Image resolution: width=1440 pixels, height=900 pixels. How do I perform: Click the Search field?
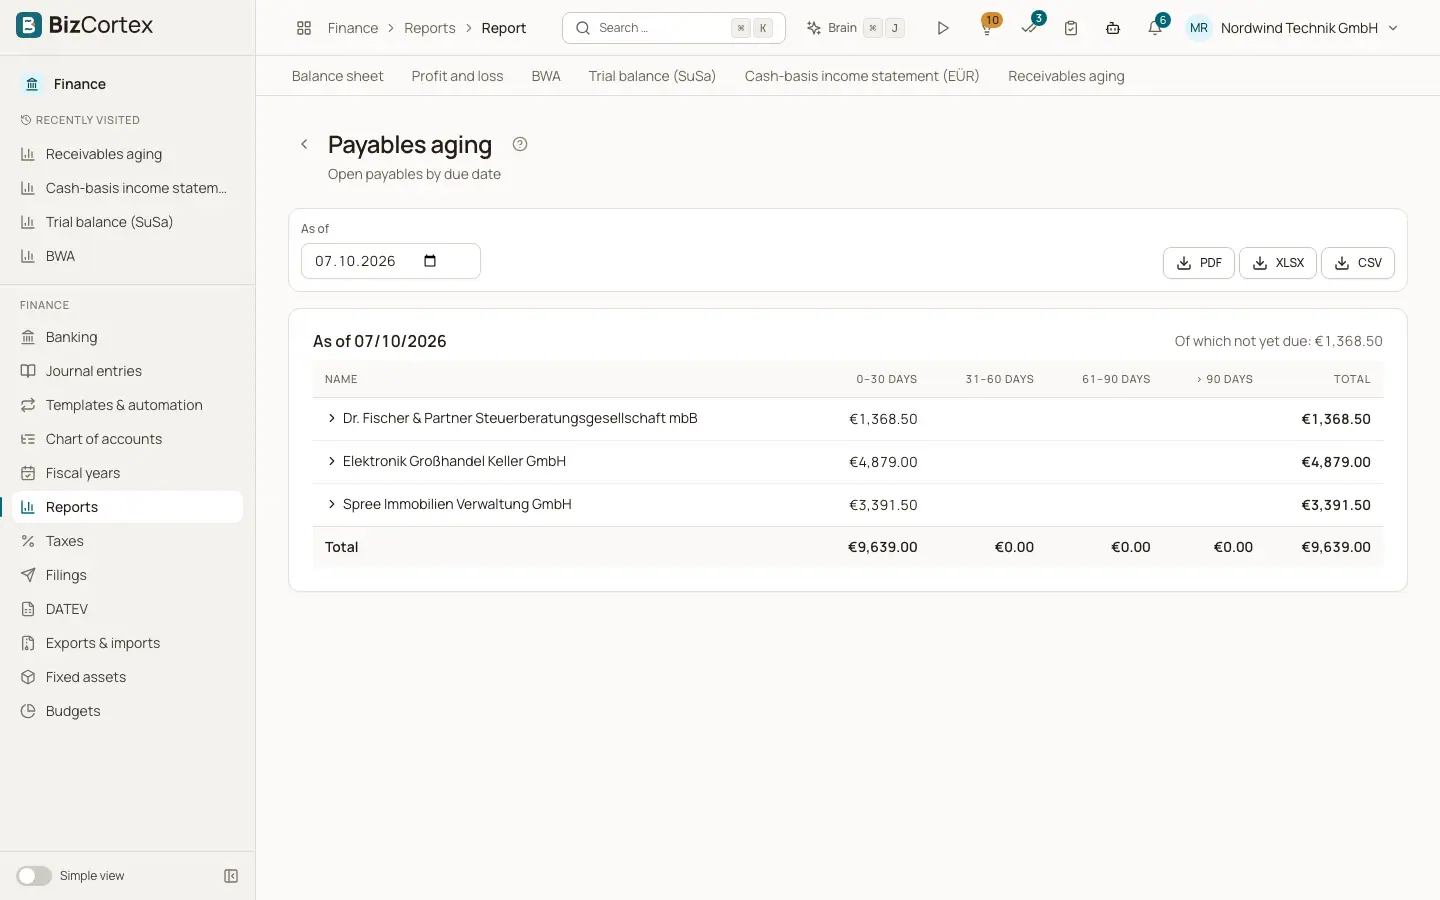[x=674, y=28]
